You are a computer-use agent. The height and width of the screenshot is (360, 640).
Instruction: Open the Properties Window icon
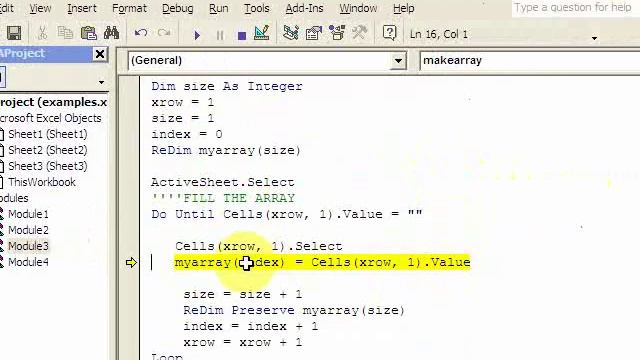pos(313,33)
